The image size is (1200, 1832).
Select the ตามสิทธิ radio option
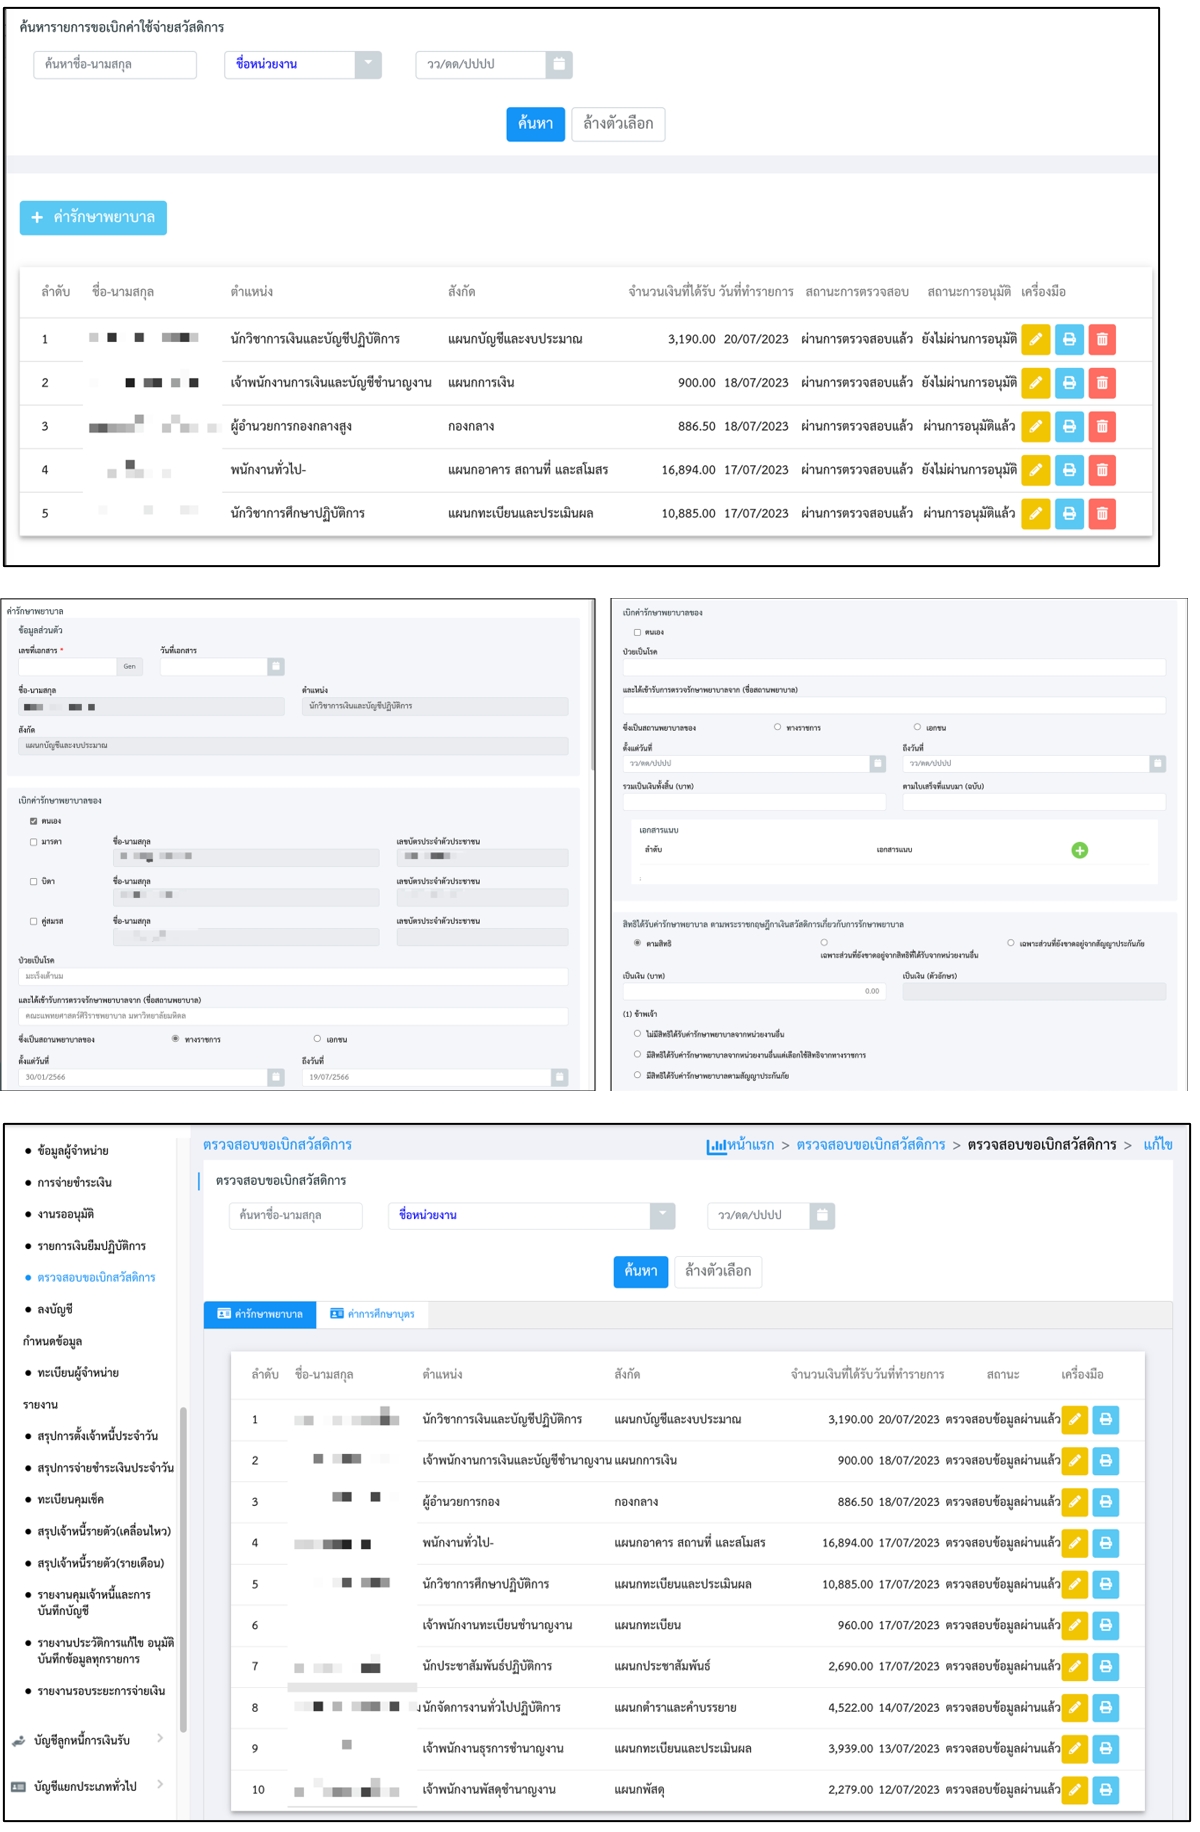point(637,943)
